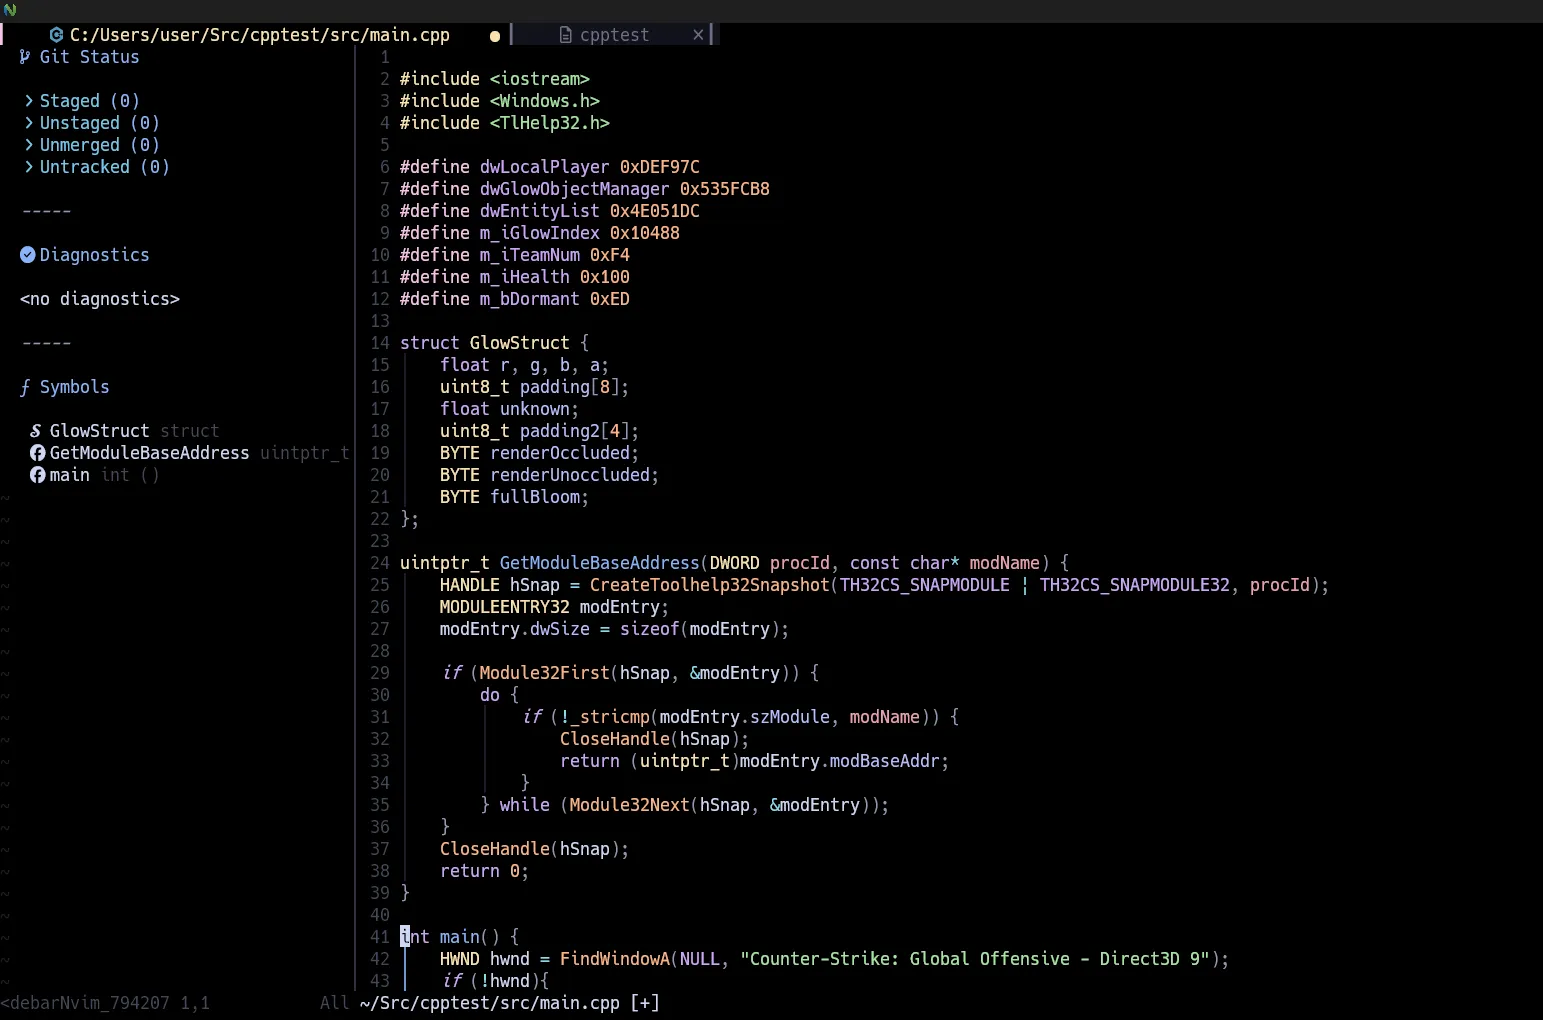The image size is (1543, 1020).
Task: Click the struct icon beside GlowStruct
Action: [36, 431]
